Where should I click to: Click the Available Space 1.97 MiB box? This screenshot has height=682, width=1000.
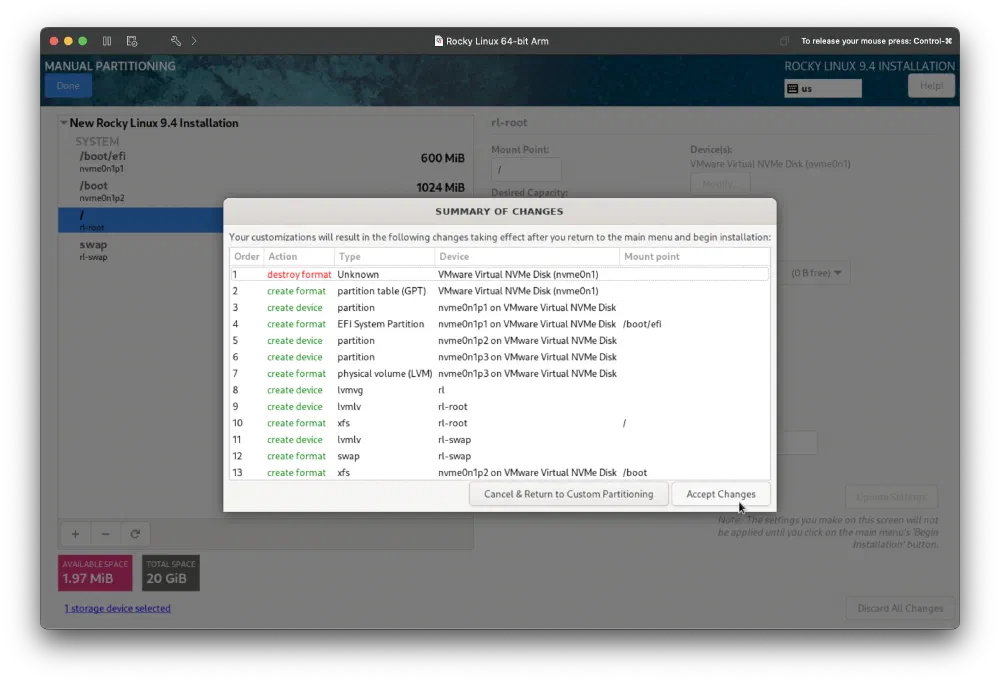tap(97, 573)
